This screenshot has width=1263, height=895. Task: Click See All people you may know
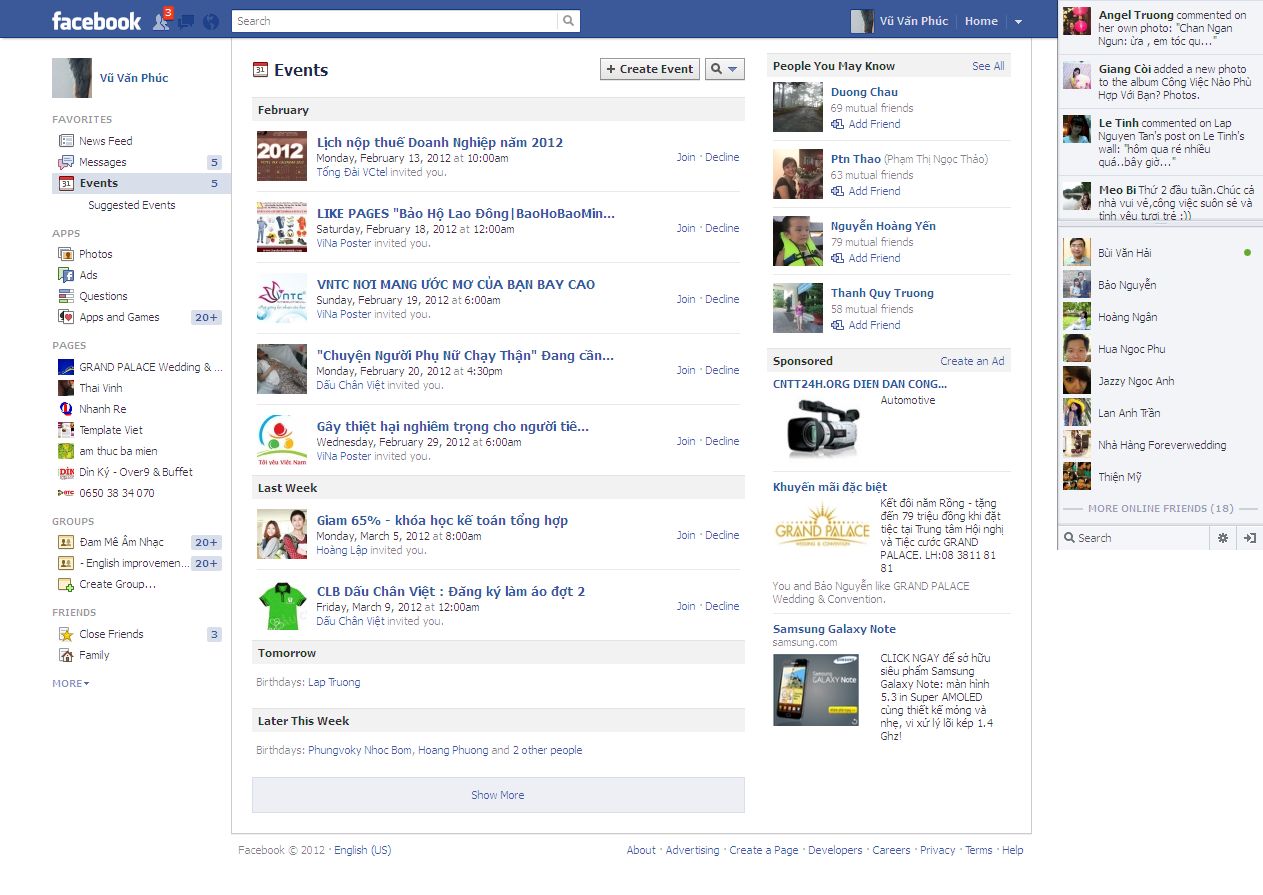(x=988, y=66)
